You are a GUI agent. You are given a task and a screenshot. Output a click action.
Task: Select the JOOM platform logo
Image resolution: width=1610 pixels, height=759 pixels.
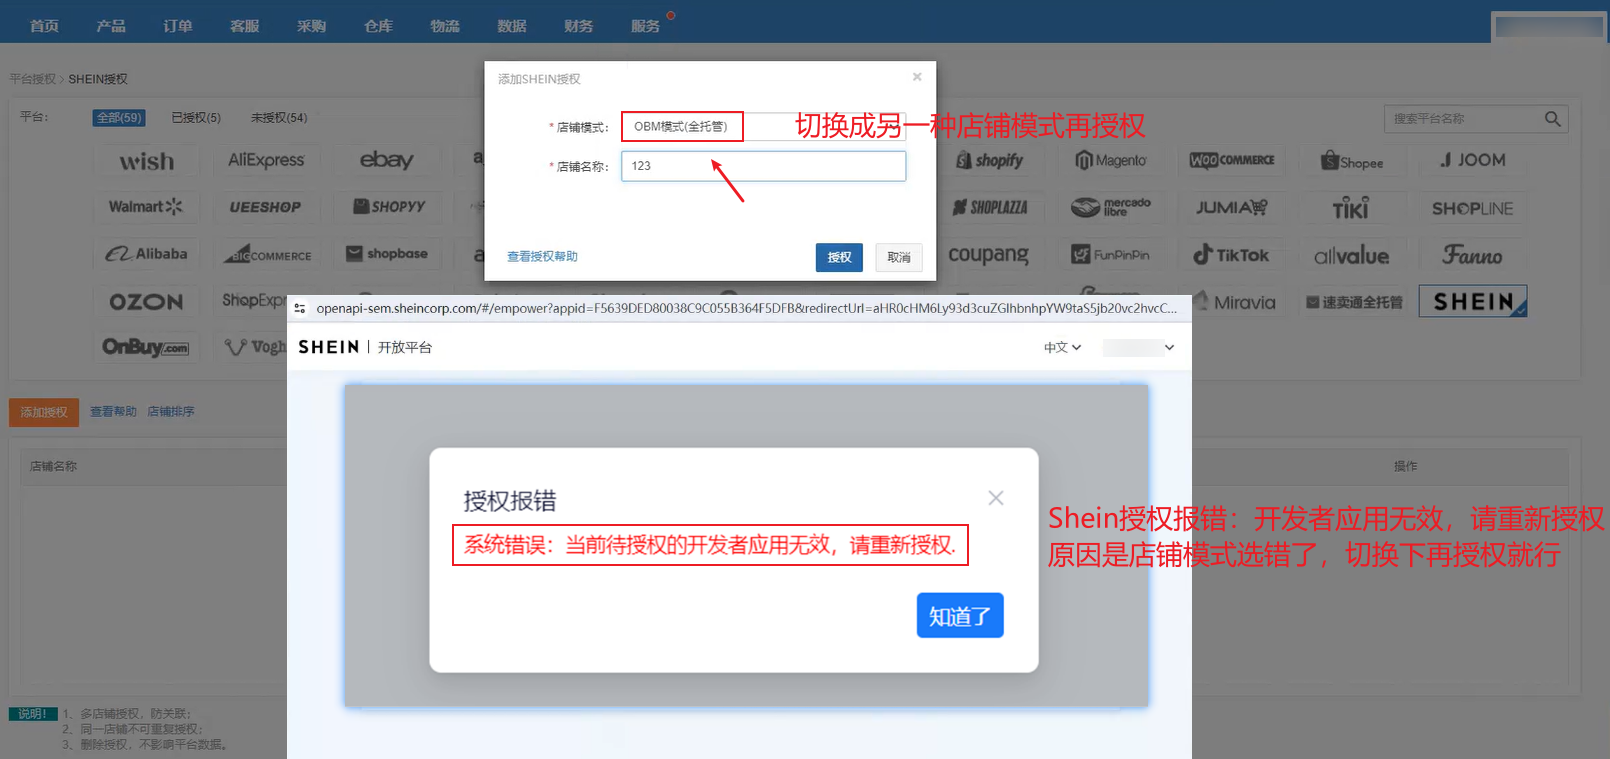tap(1473, 160)
